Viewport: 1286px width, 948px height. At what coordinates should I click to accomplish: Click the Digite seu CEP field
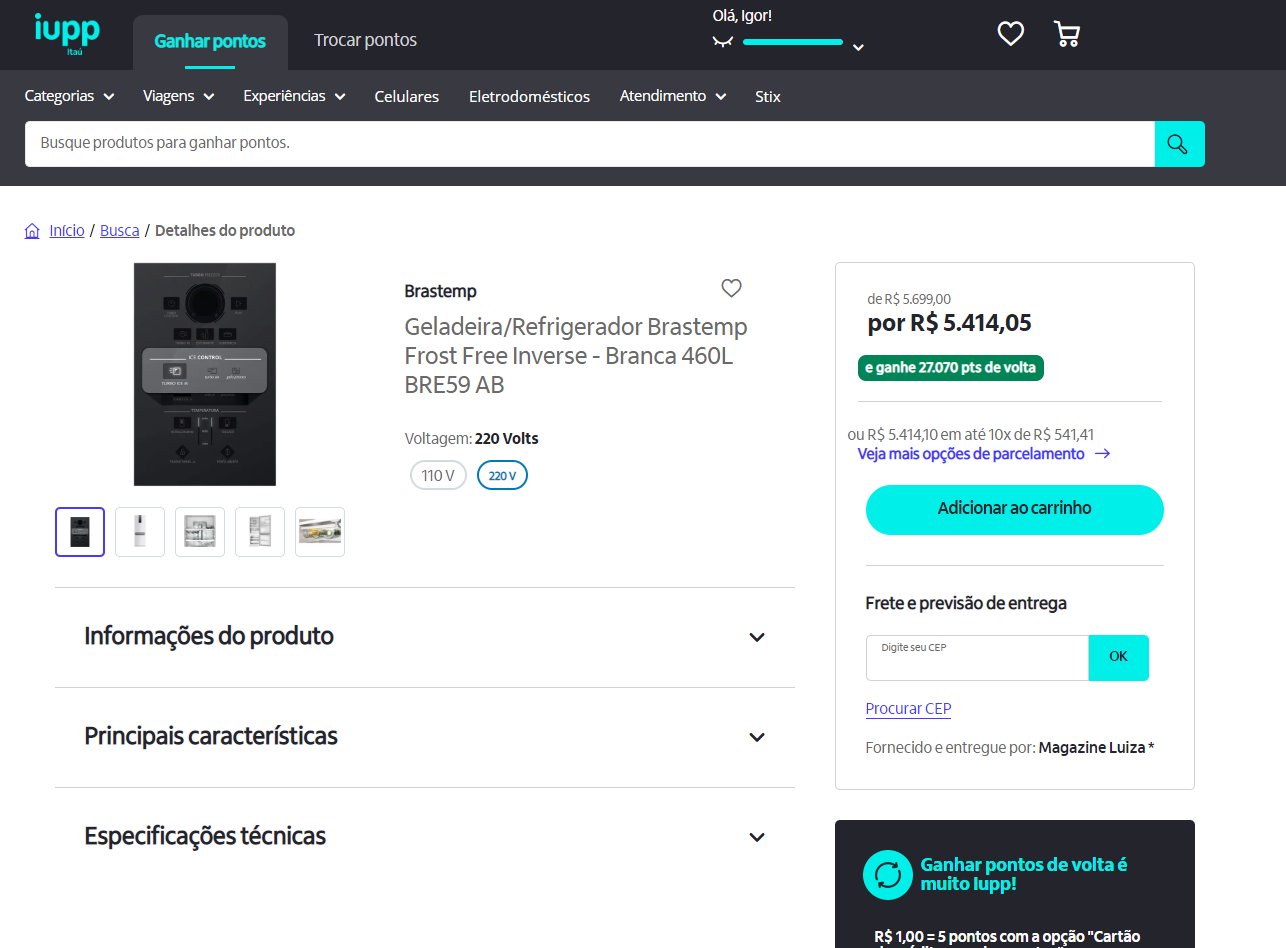[977, 658]
